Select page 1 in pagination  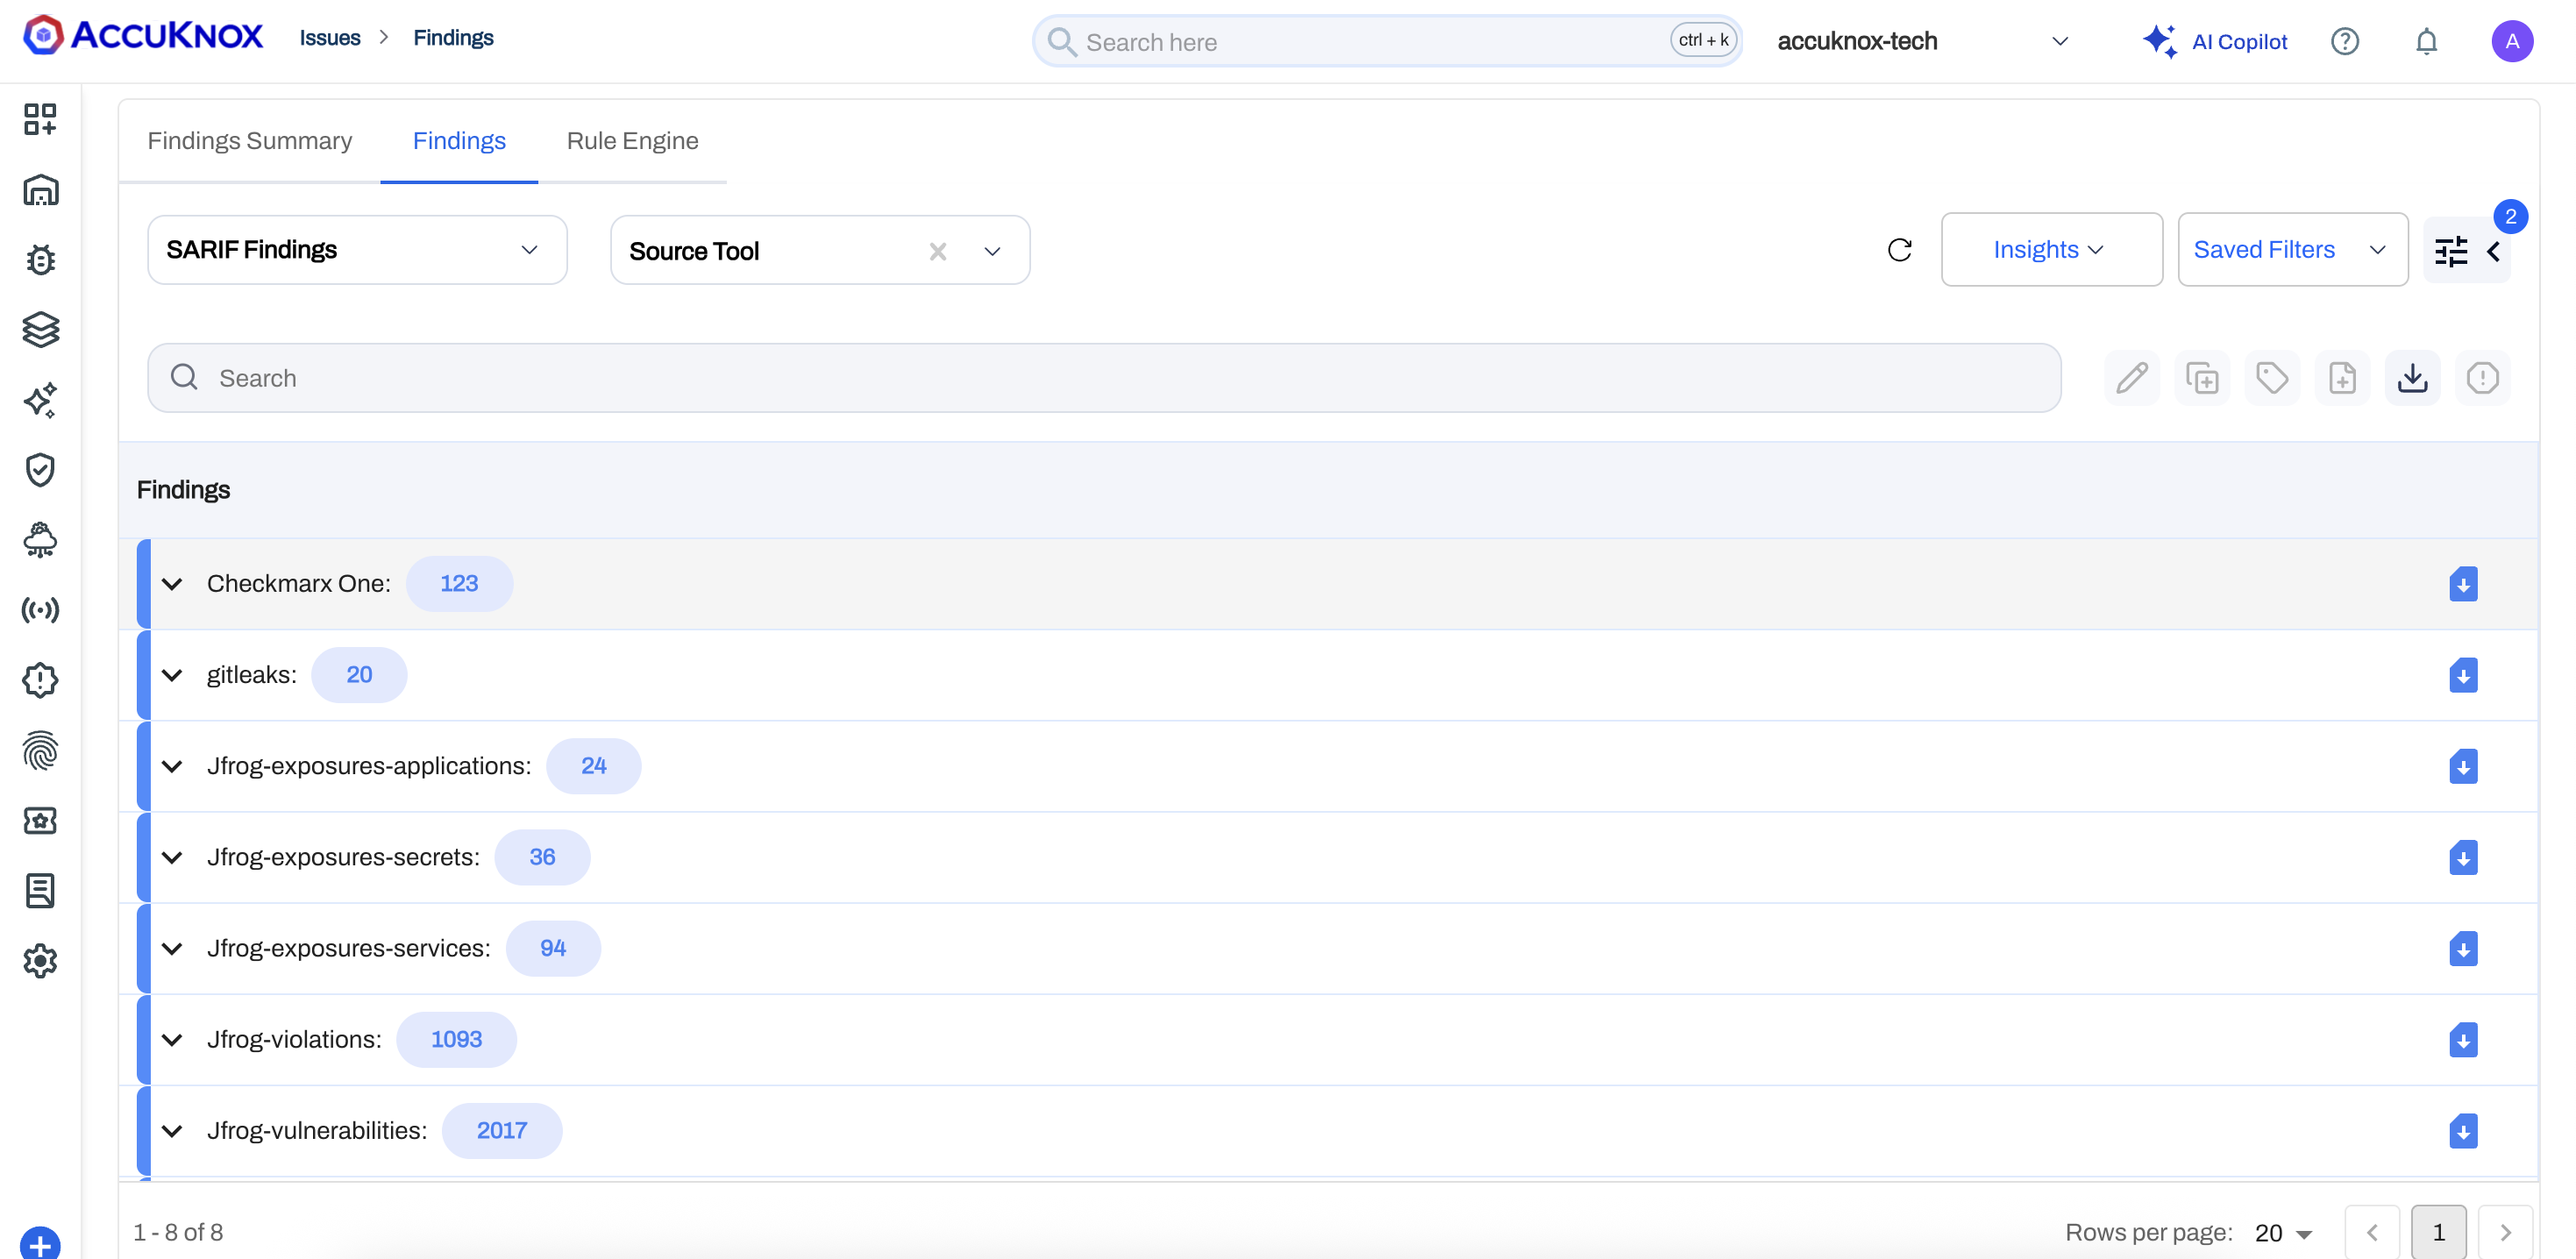click(2439, 1233)
